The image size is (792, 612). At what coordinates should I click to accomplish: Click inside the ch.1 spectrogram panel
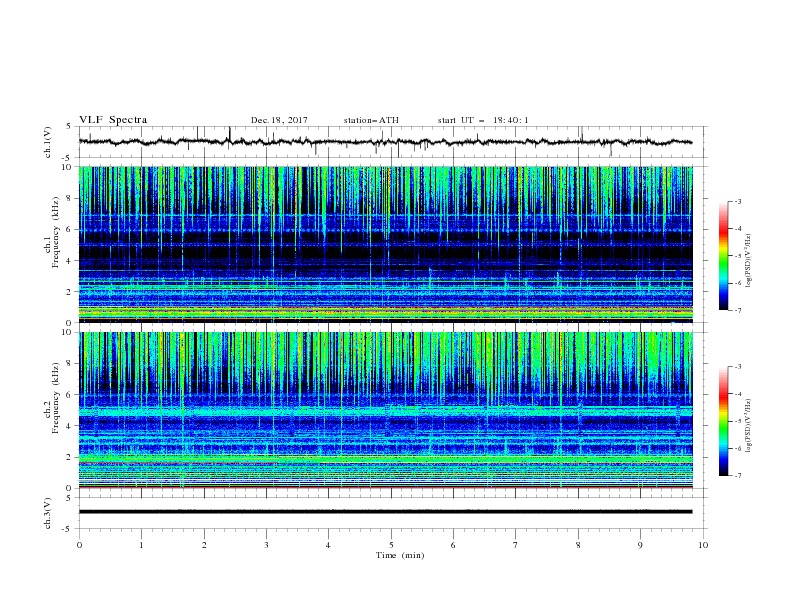[385, 244]
